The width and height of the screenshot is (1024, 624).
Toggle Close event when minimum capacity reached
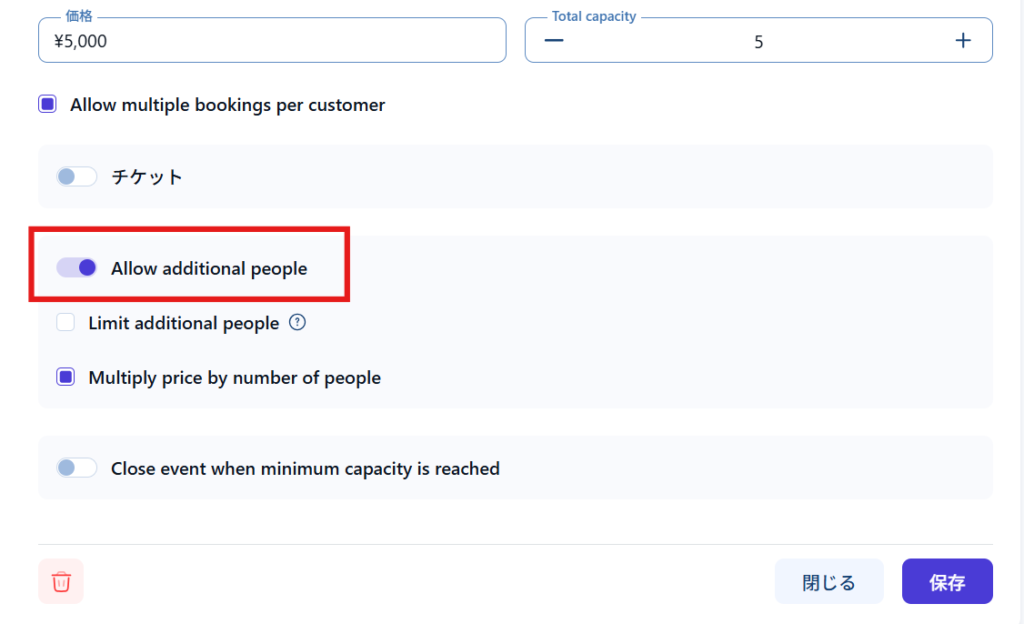(76, 468)
